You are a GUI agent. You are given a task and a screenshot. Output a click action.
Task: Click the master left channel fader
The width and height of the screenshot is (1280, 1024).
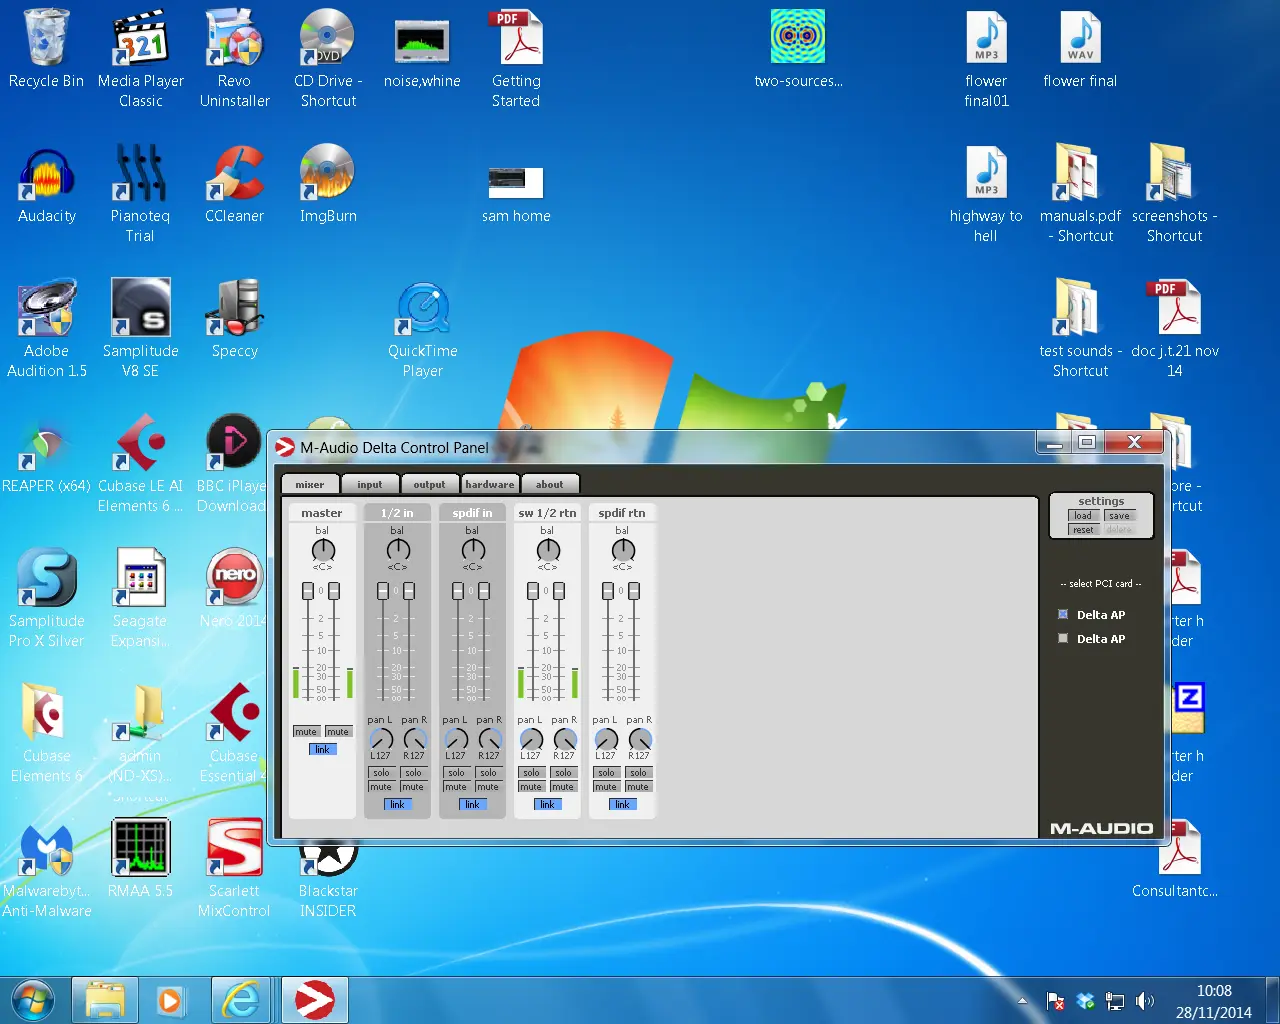tap(308, 591)
